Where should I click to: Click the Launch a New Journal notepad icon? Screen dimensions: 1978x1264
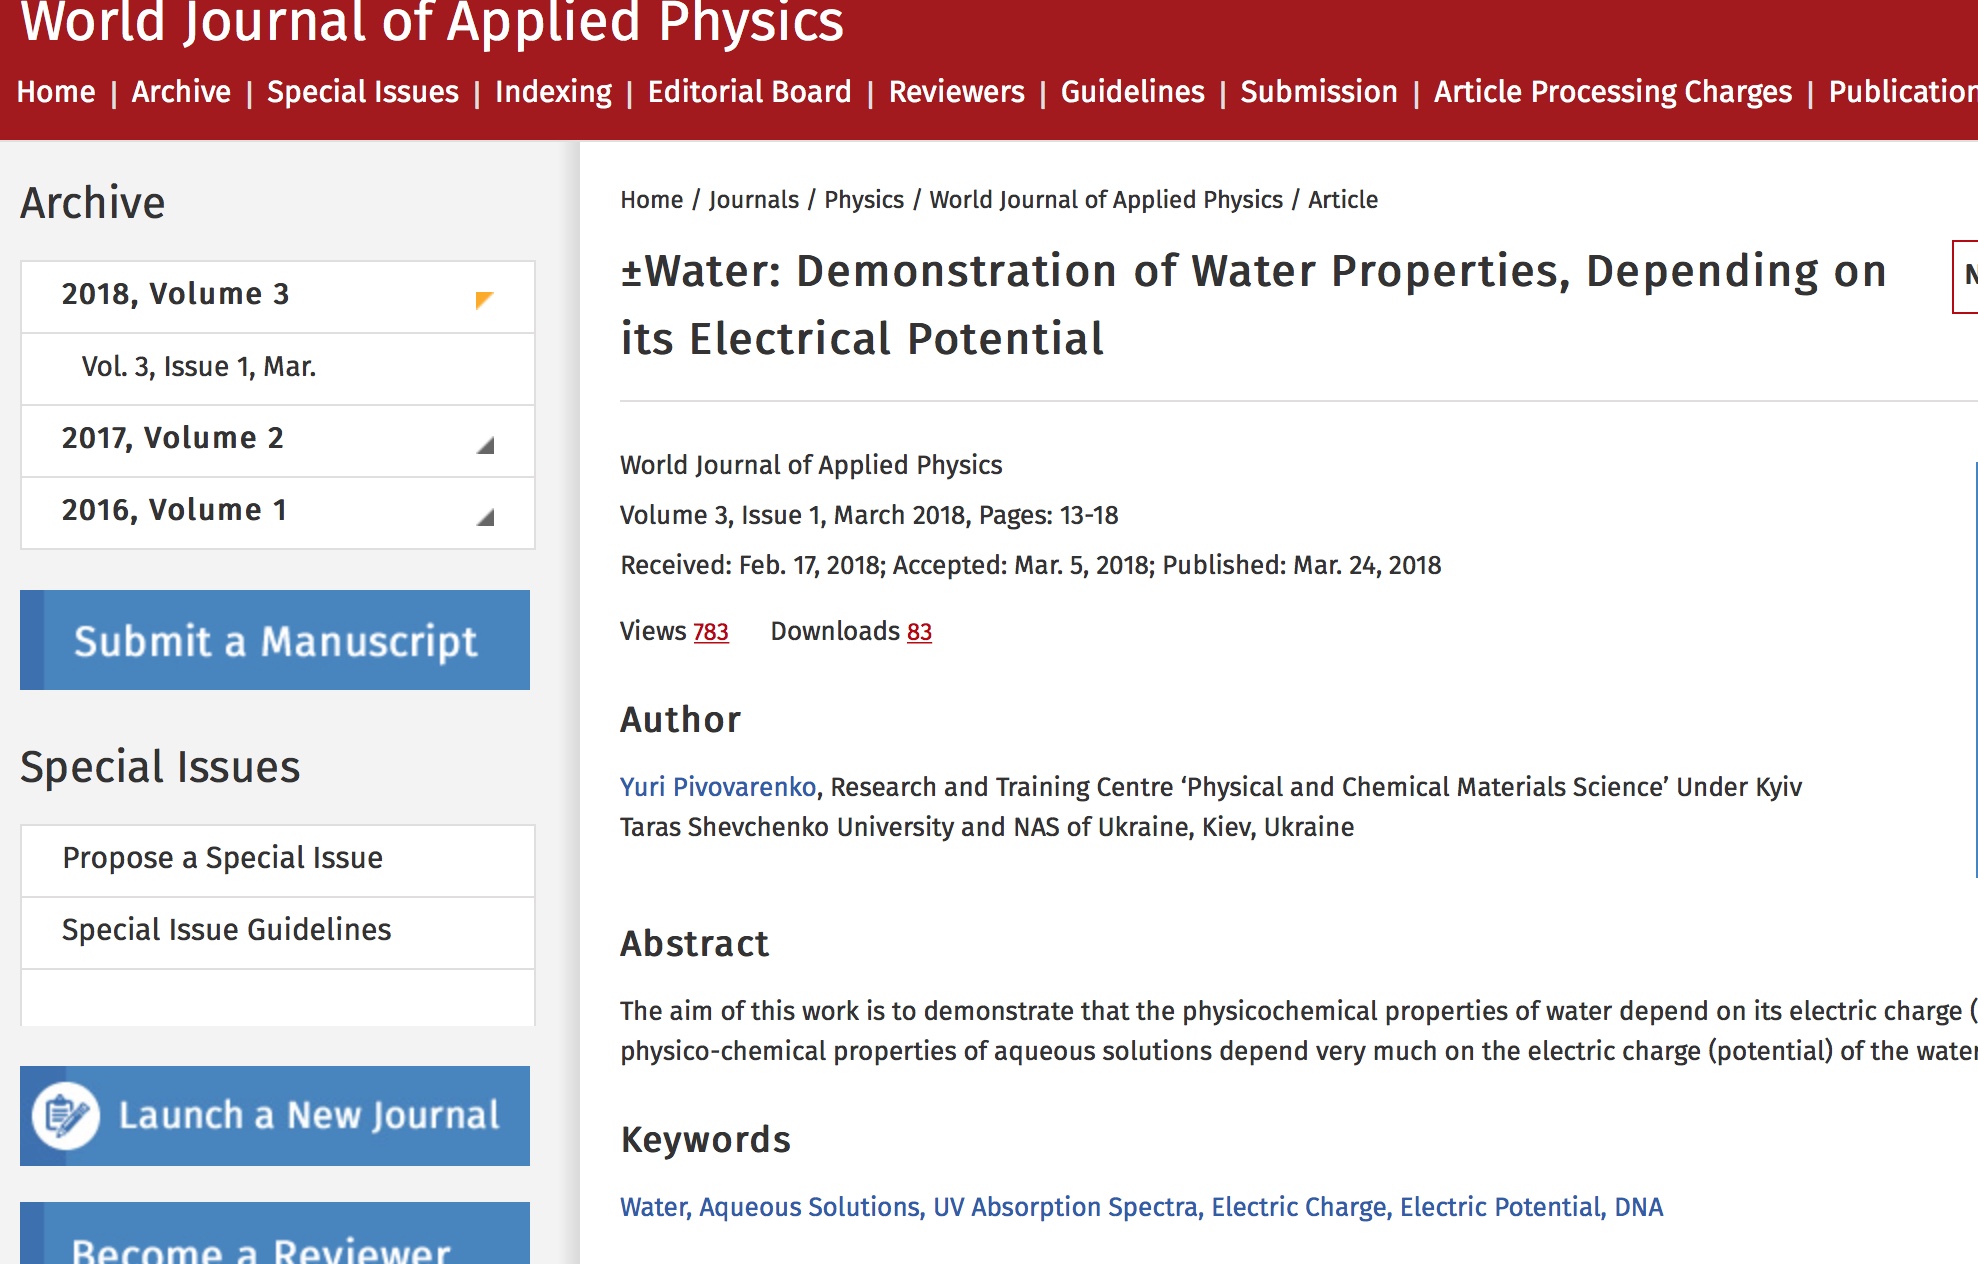point(66,1116)
